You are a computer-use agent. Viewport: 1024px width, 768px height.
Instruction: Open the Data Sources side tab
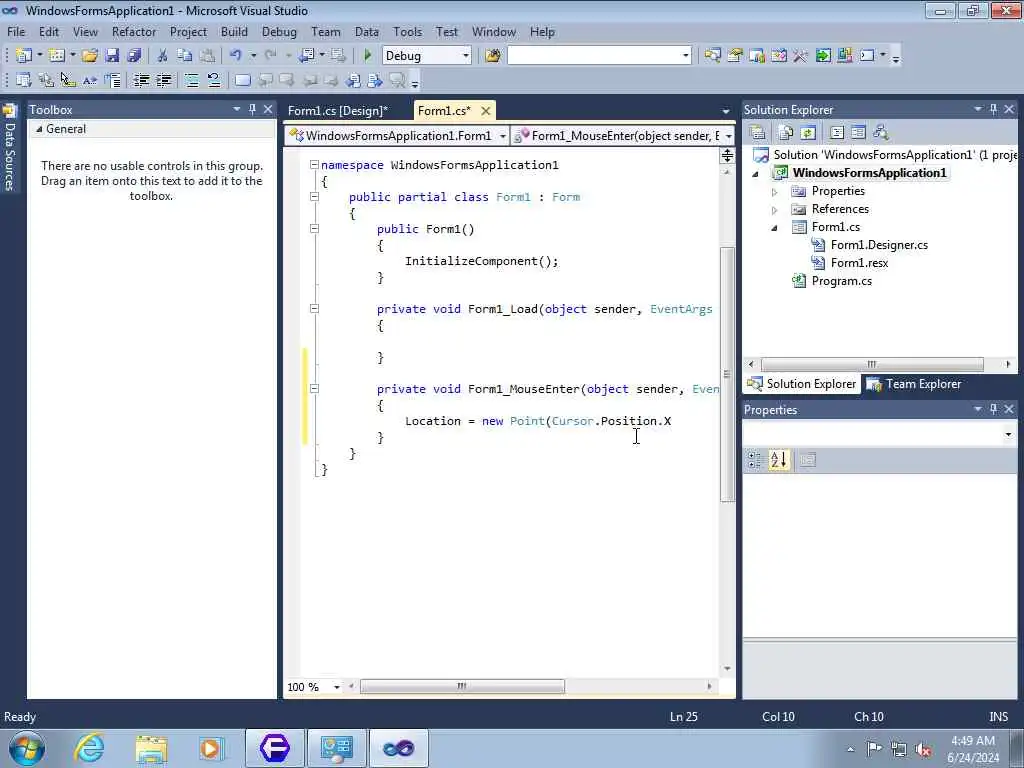10,149
